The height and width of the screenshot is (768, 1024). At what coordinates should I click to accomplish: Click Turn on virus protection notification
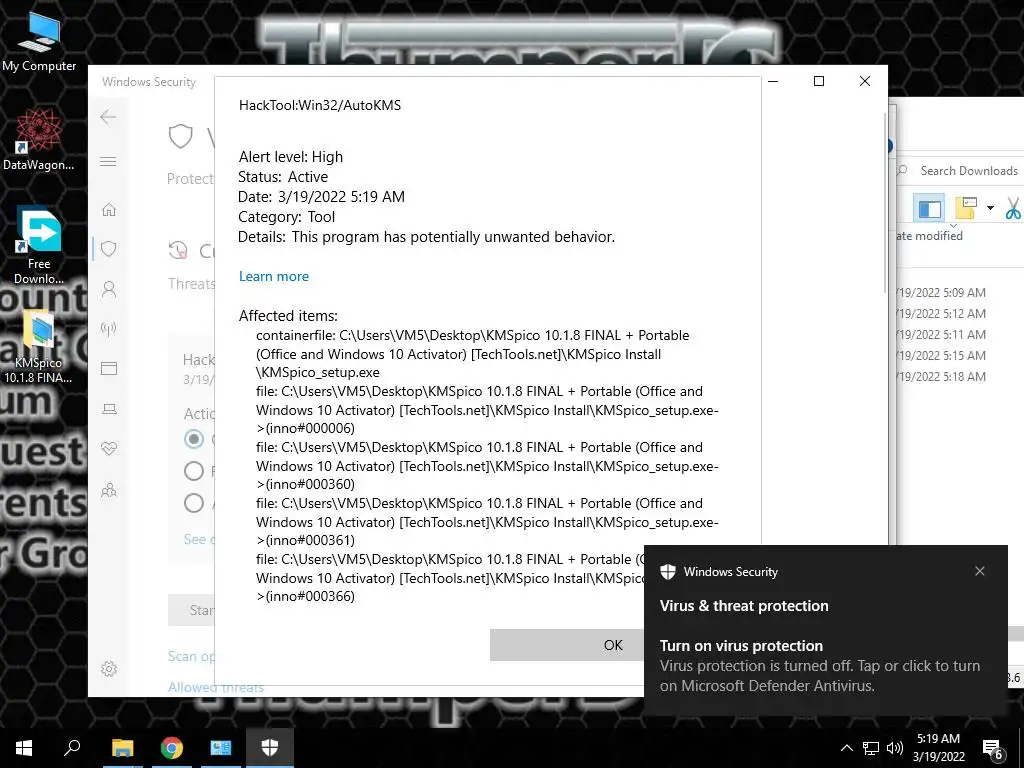825,631
